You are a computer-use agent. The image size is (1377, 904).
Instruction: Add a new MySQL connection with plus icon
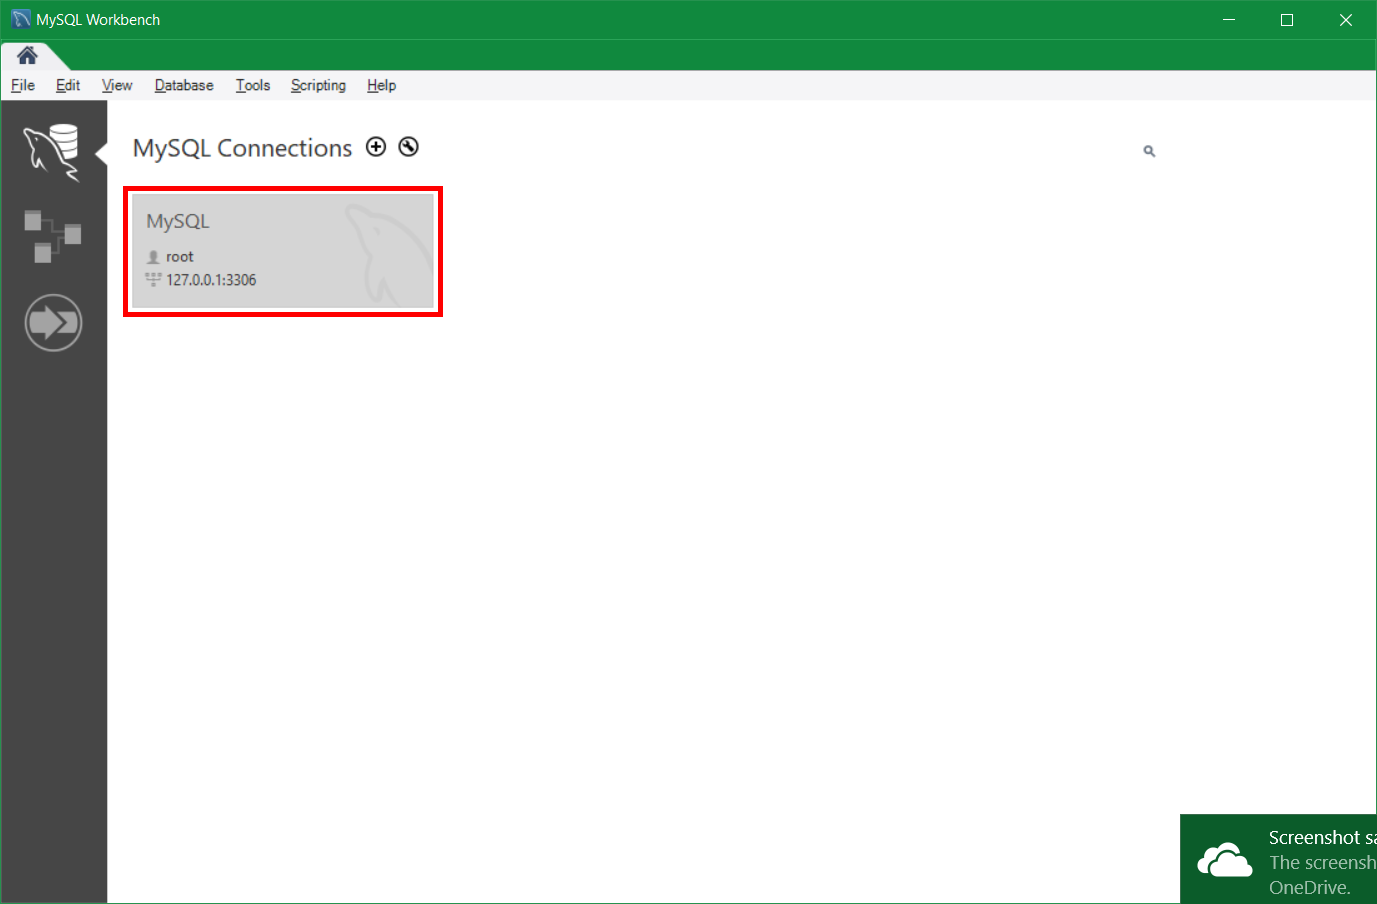tap(376, 147)
